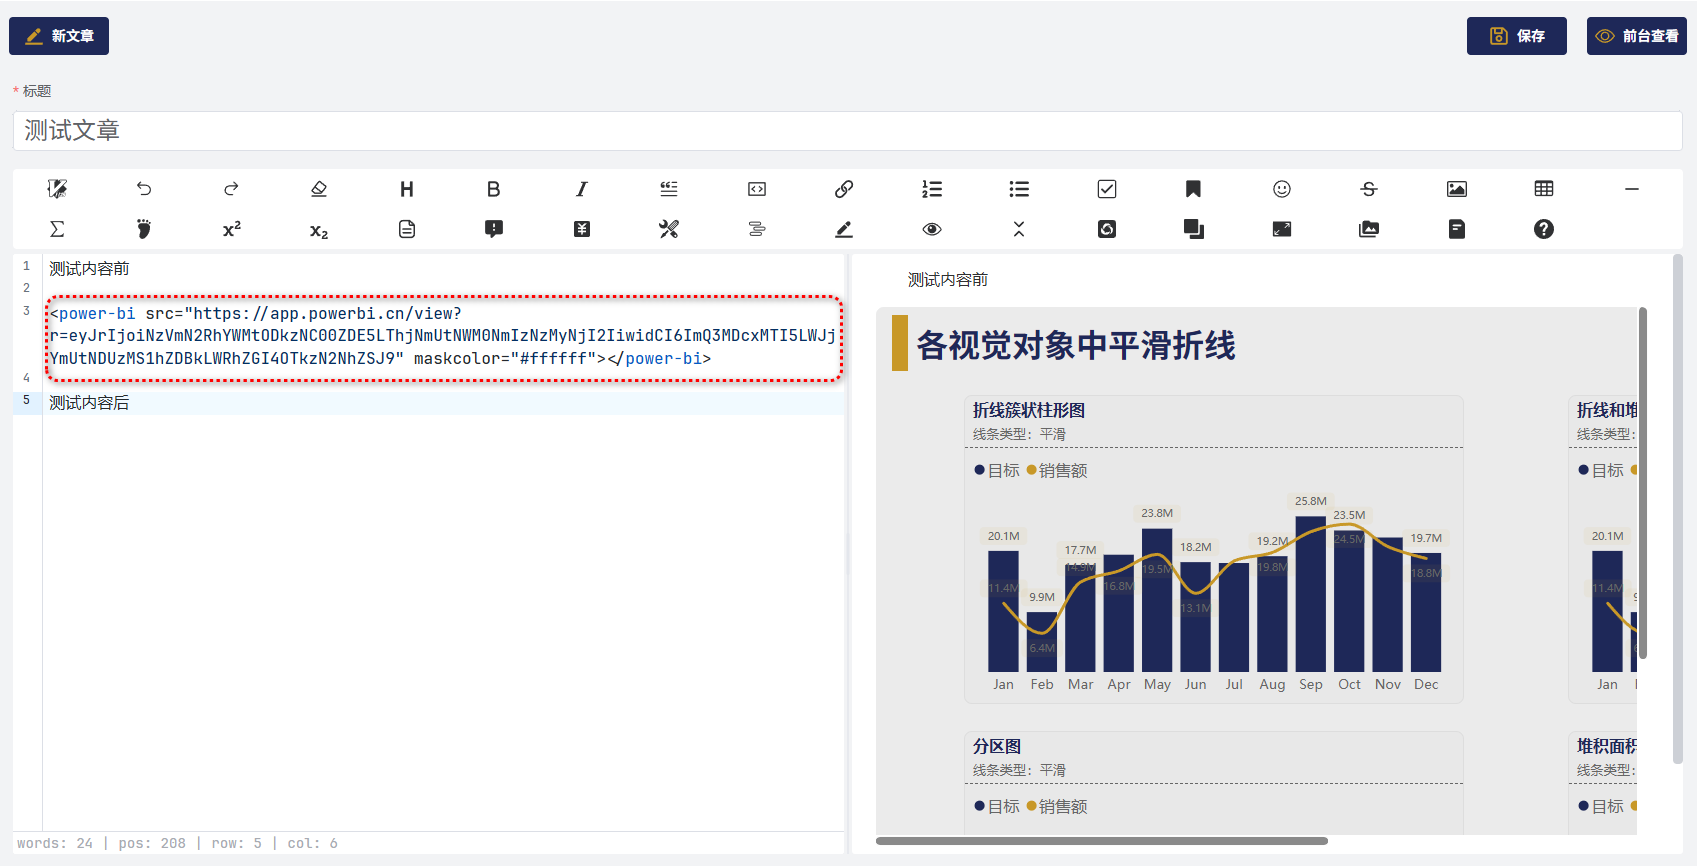Image resolution: width=1697 pixels, height=866 pixels.
Task: Apply subscript x₂ formatting
Action: [x=319, y=230]
